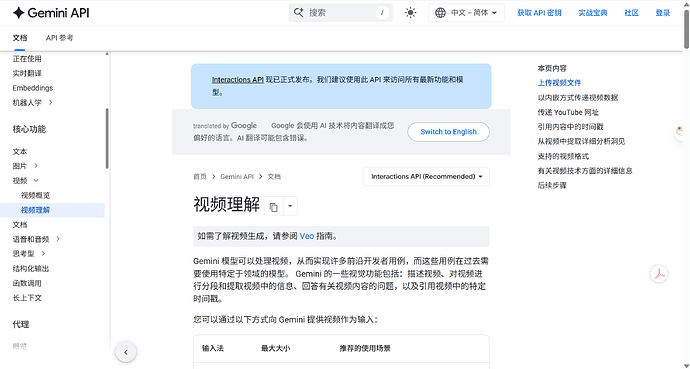Jump to 后续步骤 section
The width and height of the screenshot is (690, 369).
[x=552, y=185]
